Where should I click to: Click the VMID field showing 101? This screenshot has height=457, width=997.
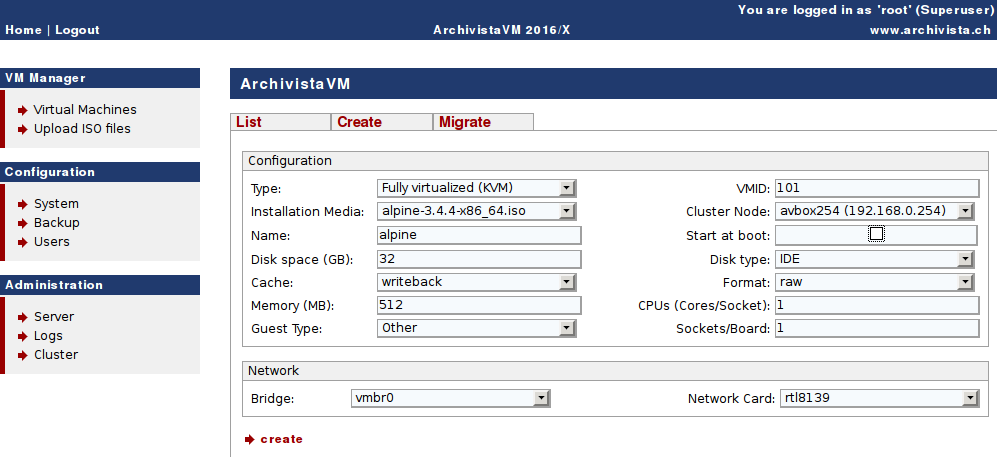877,188
